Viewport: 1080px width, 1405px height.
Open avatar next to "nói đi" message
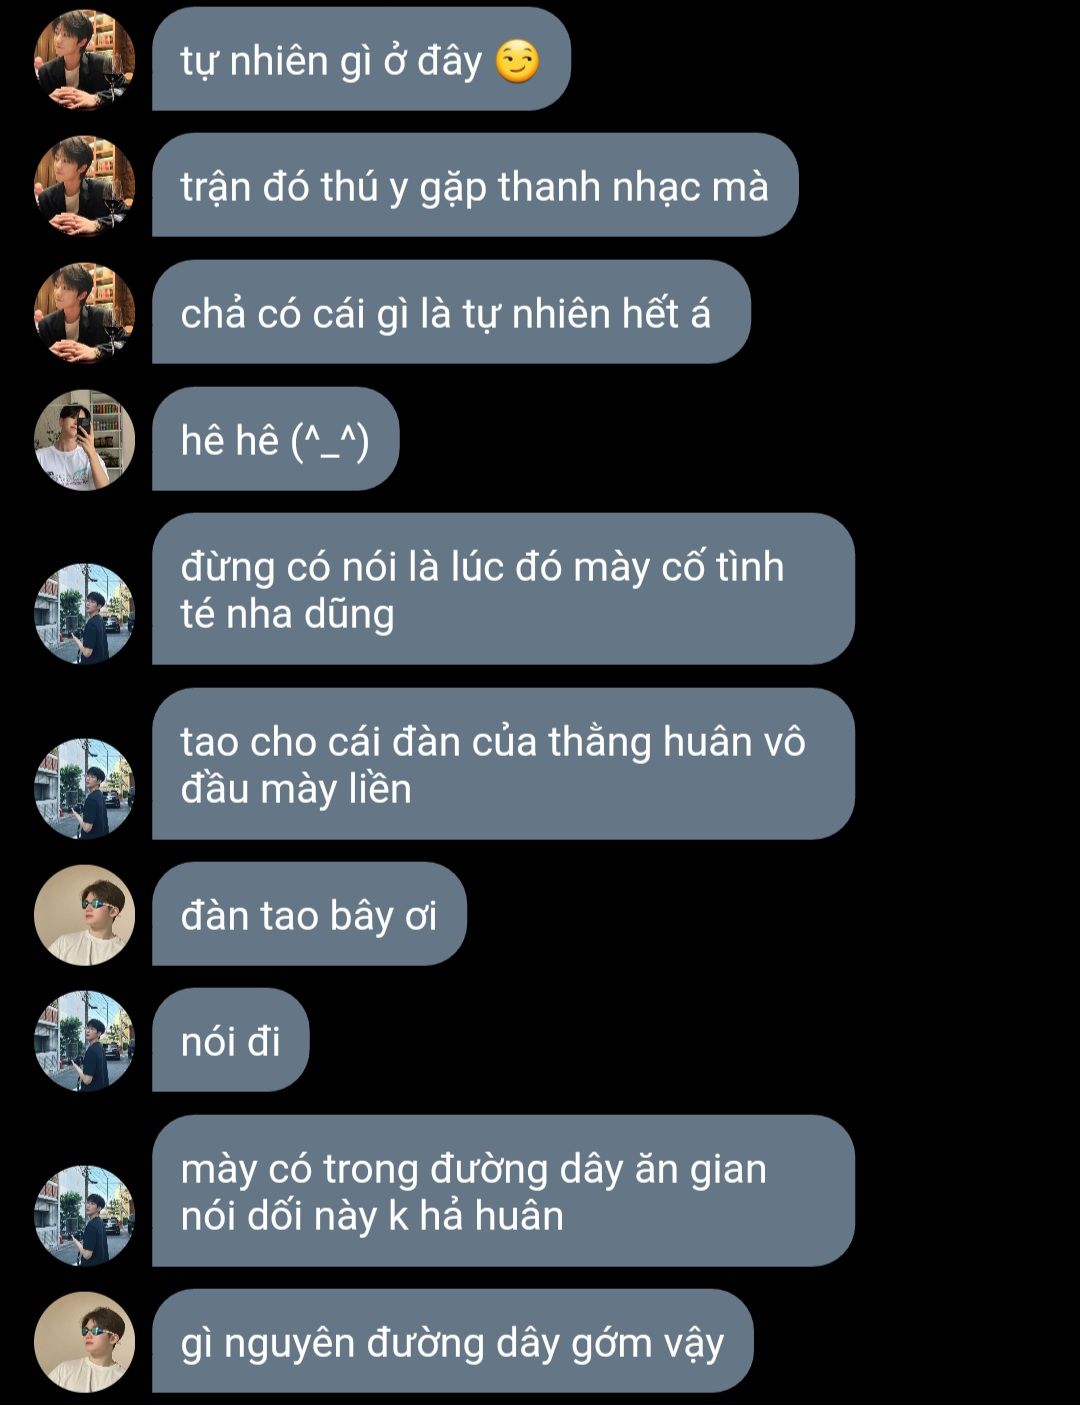(85, 1041)
